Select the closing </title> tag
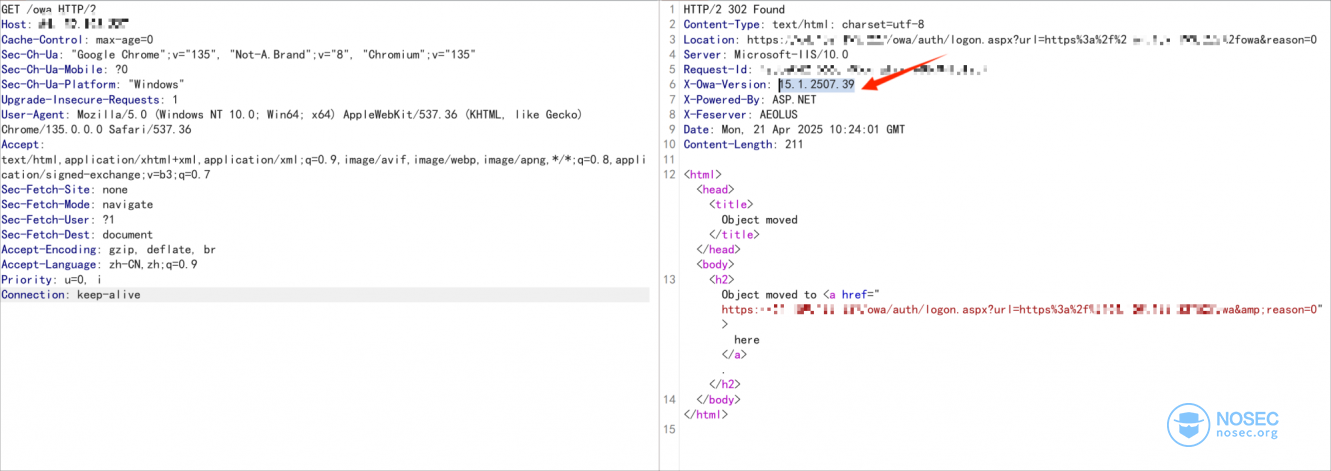 [734, 234]
